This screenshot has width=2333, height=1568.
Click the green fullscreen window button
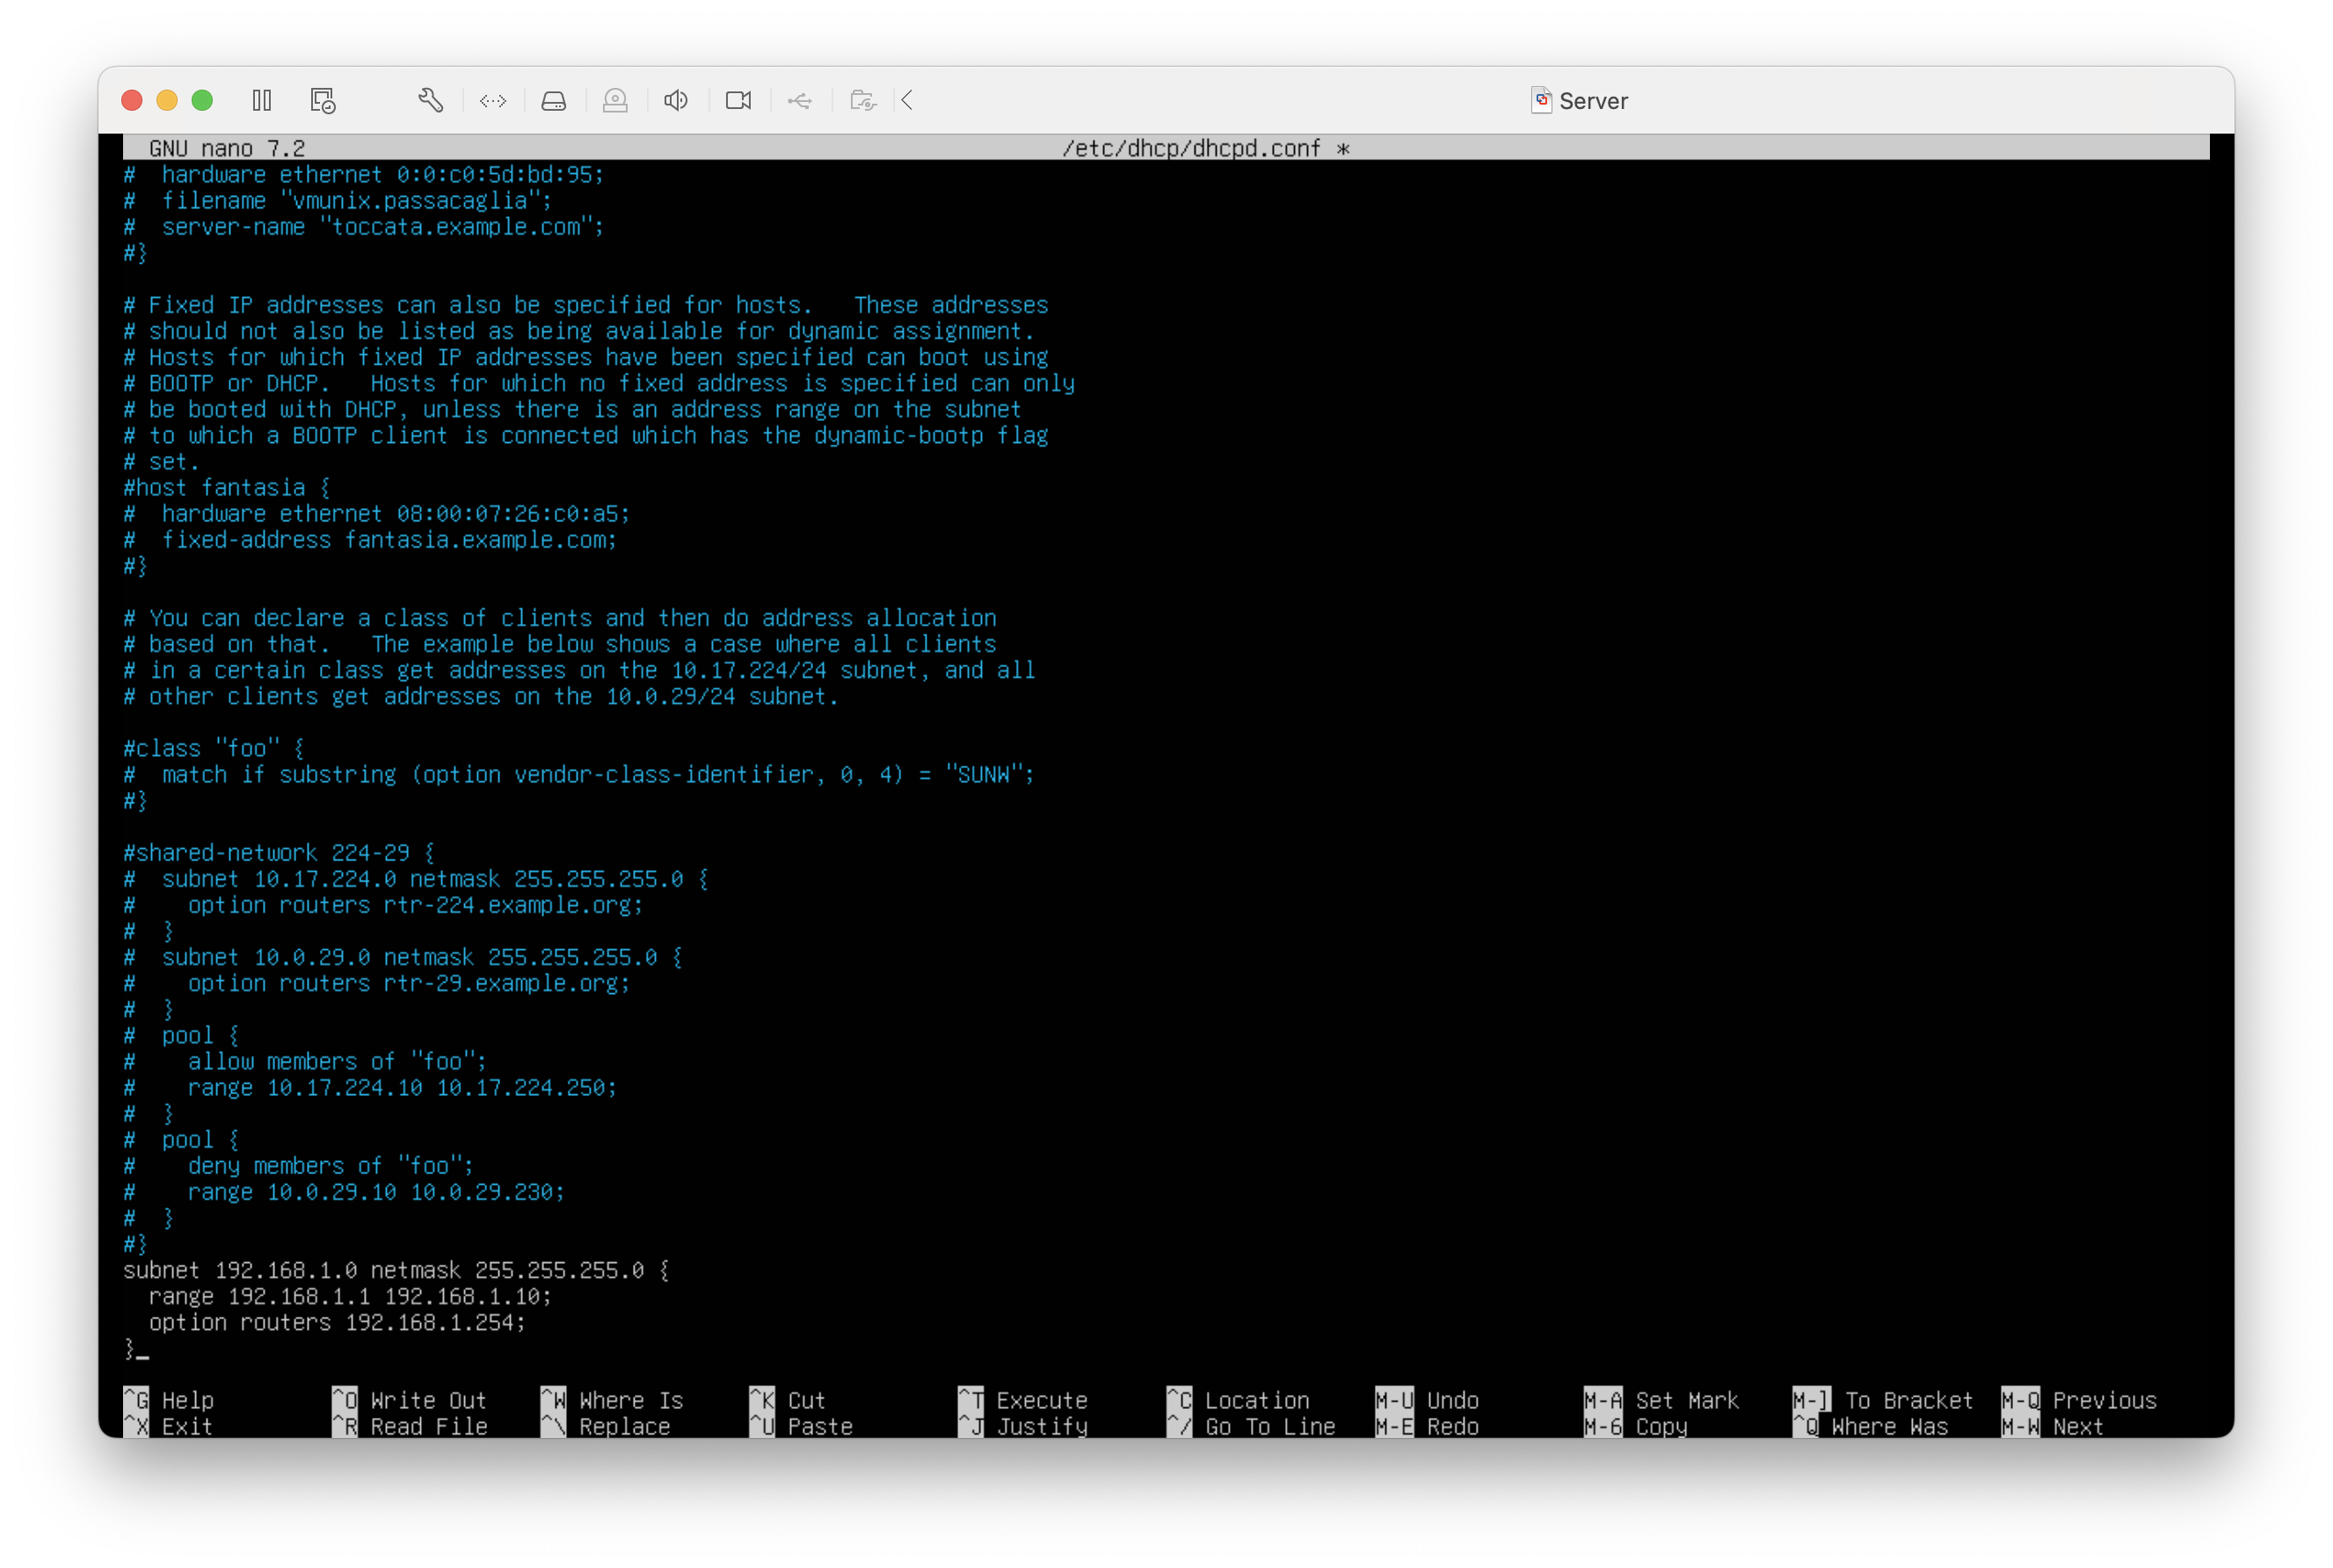(202, 100)
